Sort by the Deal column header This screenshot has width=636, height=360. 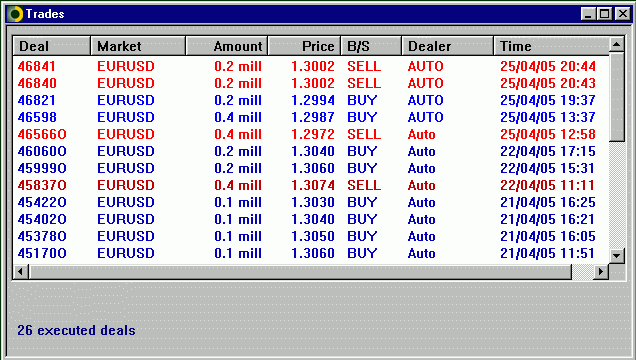point(52,46)
